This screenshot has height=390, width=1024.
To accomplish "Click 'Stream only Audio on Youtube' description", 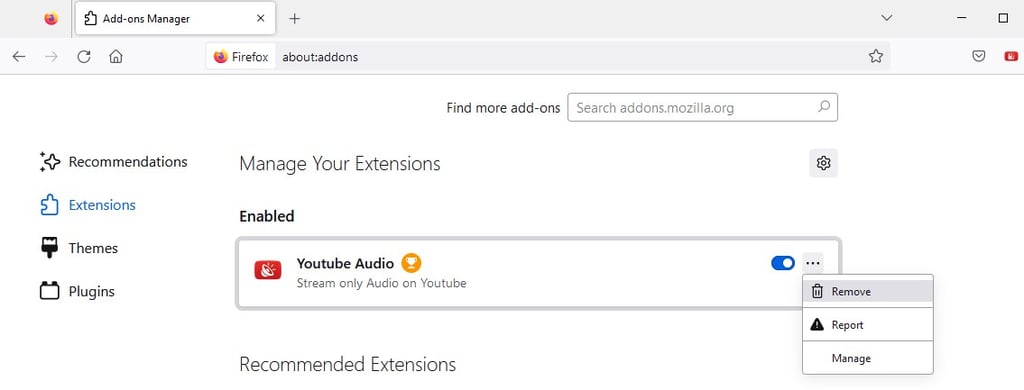I will pos(381,284).
